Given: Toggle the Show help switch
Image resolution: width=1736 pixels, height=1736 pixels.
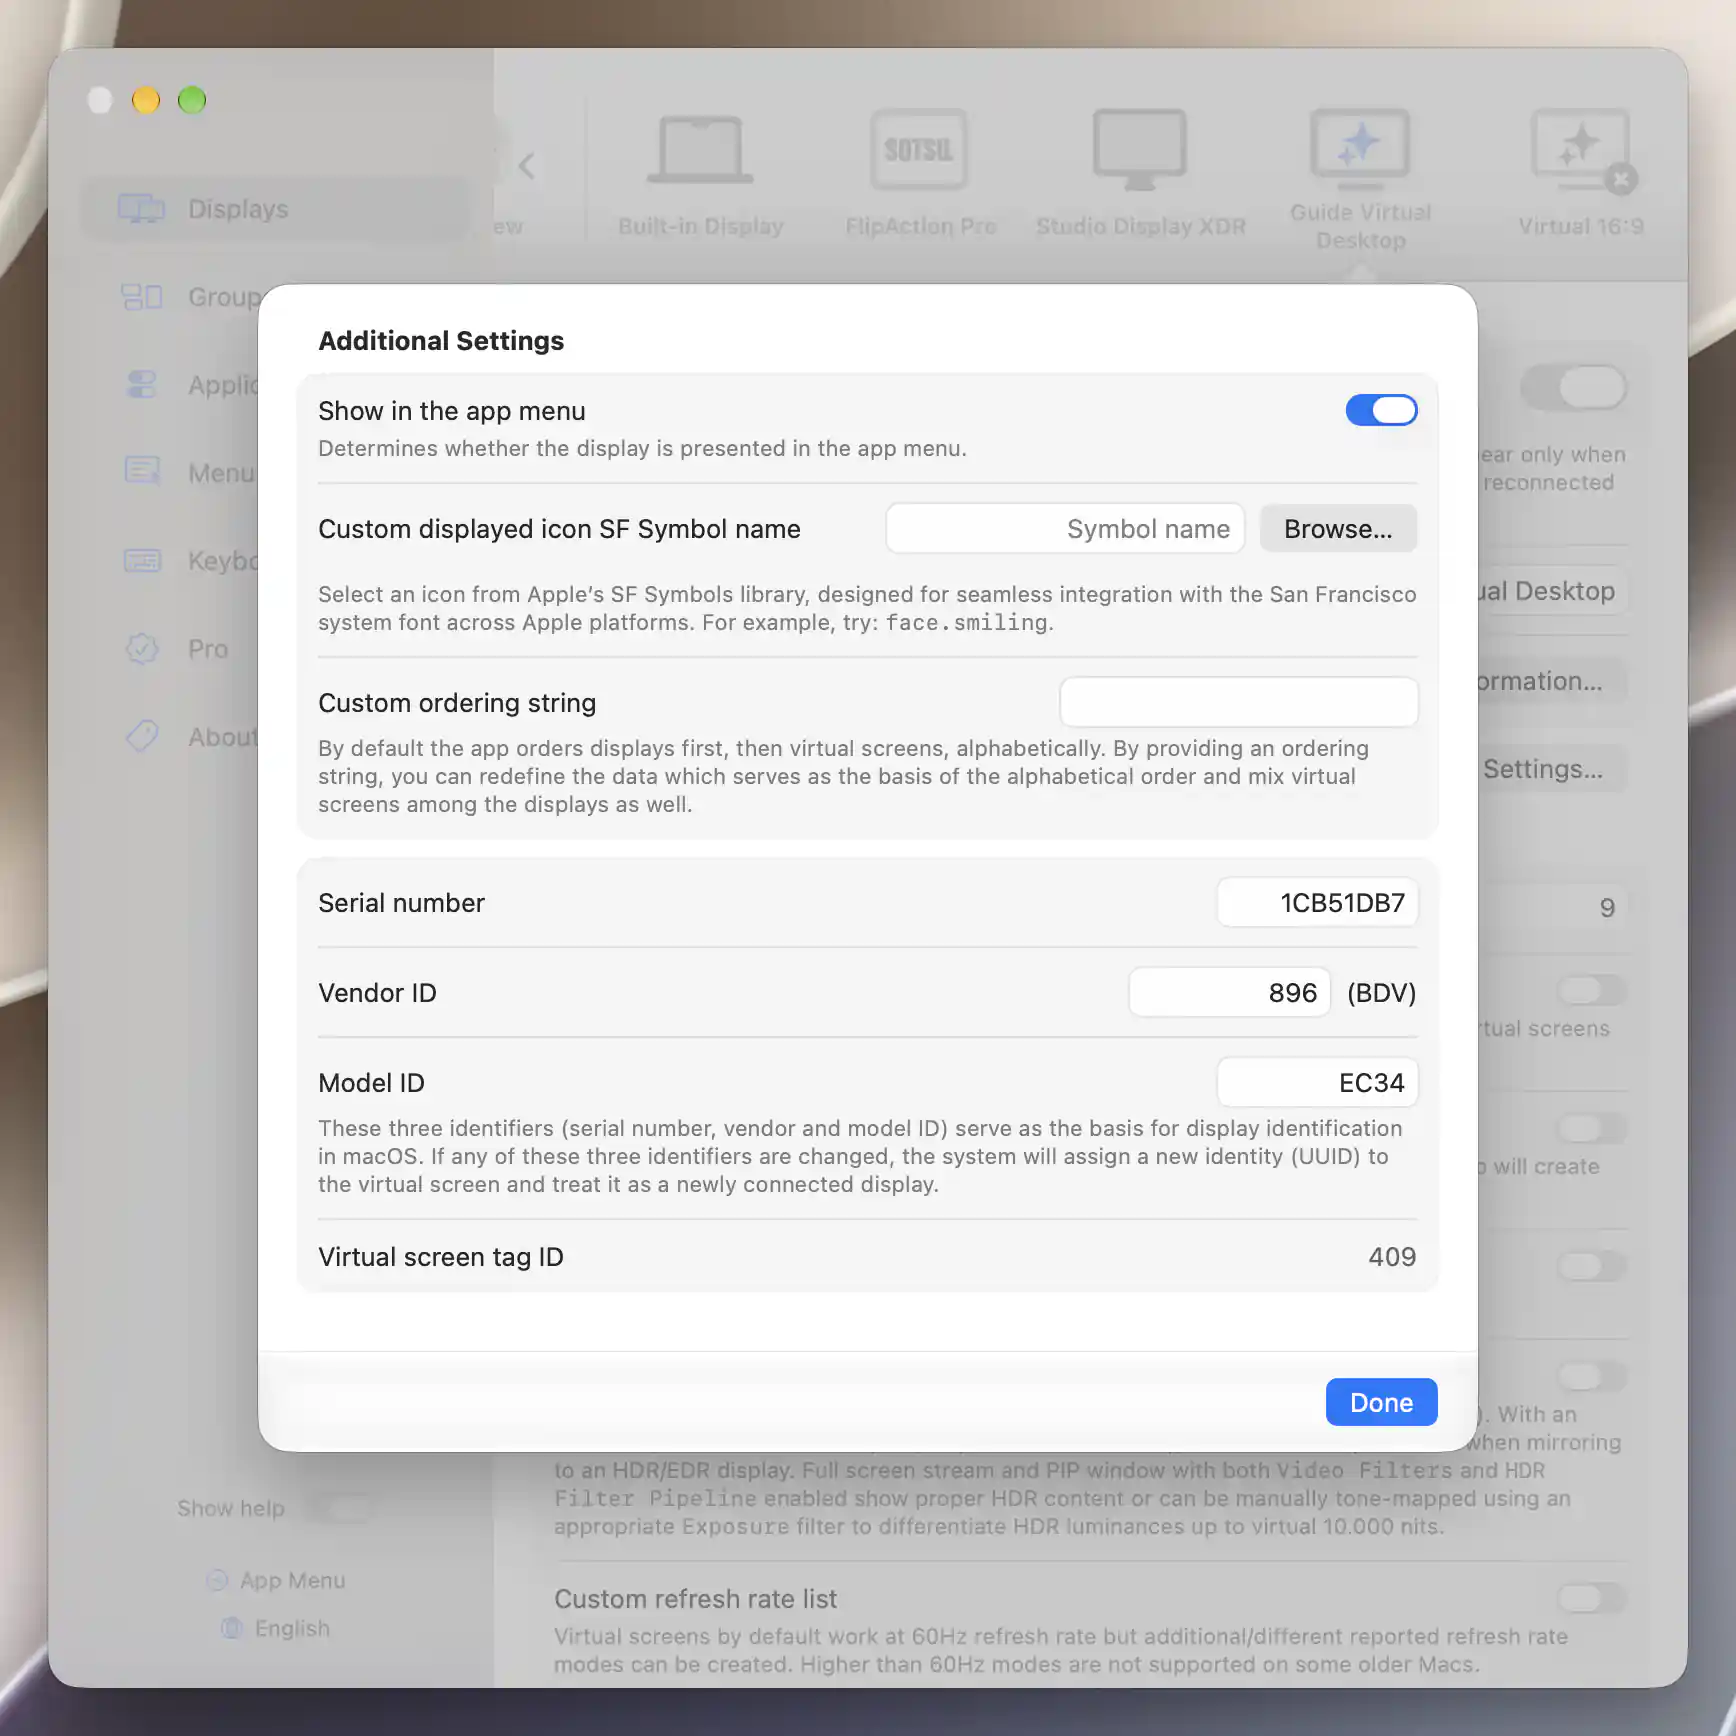Looking at the screenshot, I should (x=339, y=1508).
